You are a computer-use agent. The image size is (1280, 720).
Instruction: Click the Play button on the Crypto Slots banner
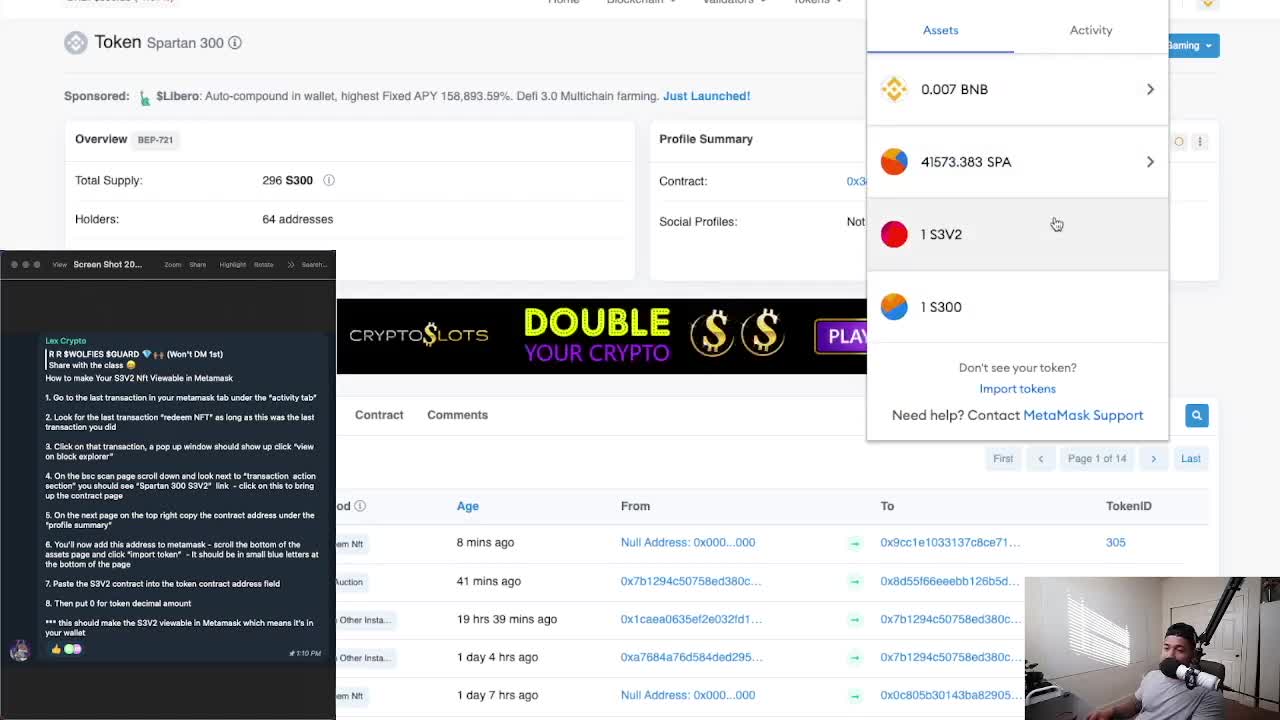tap(843, 337)
